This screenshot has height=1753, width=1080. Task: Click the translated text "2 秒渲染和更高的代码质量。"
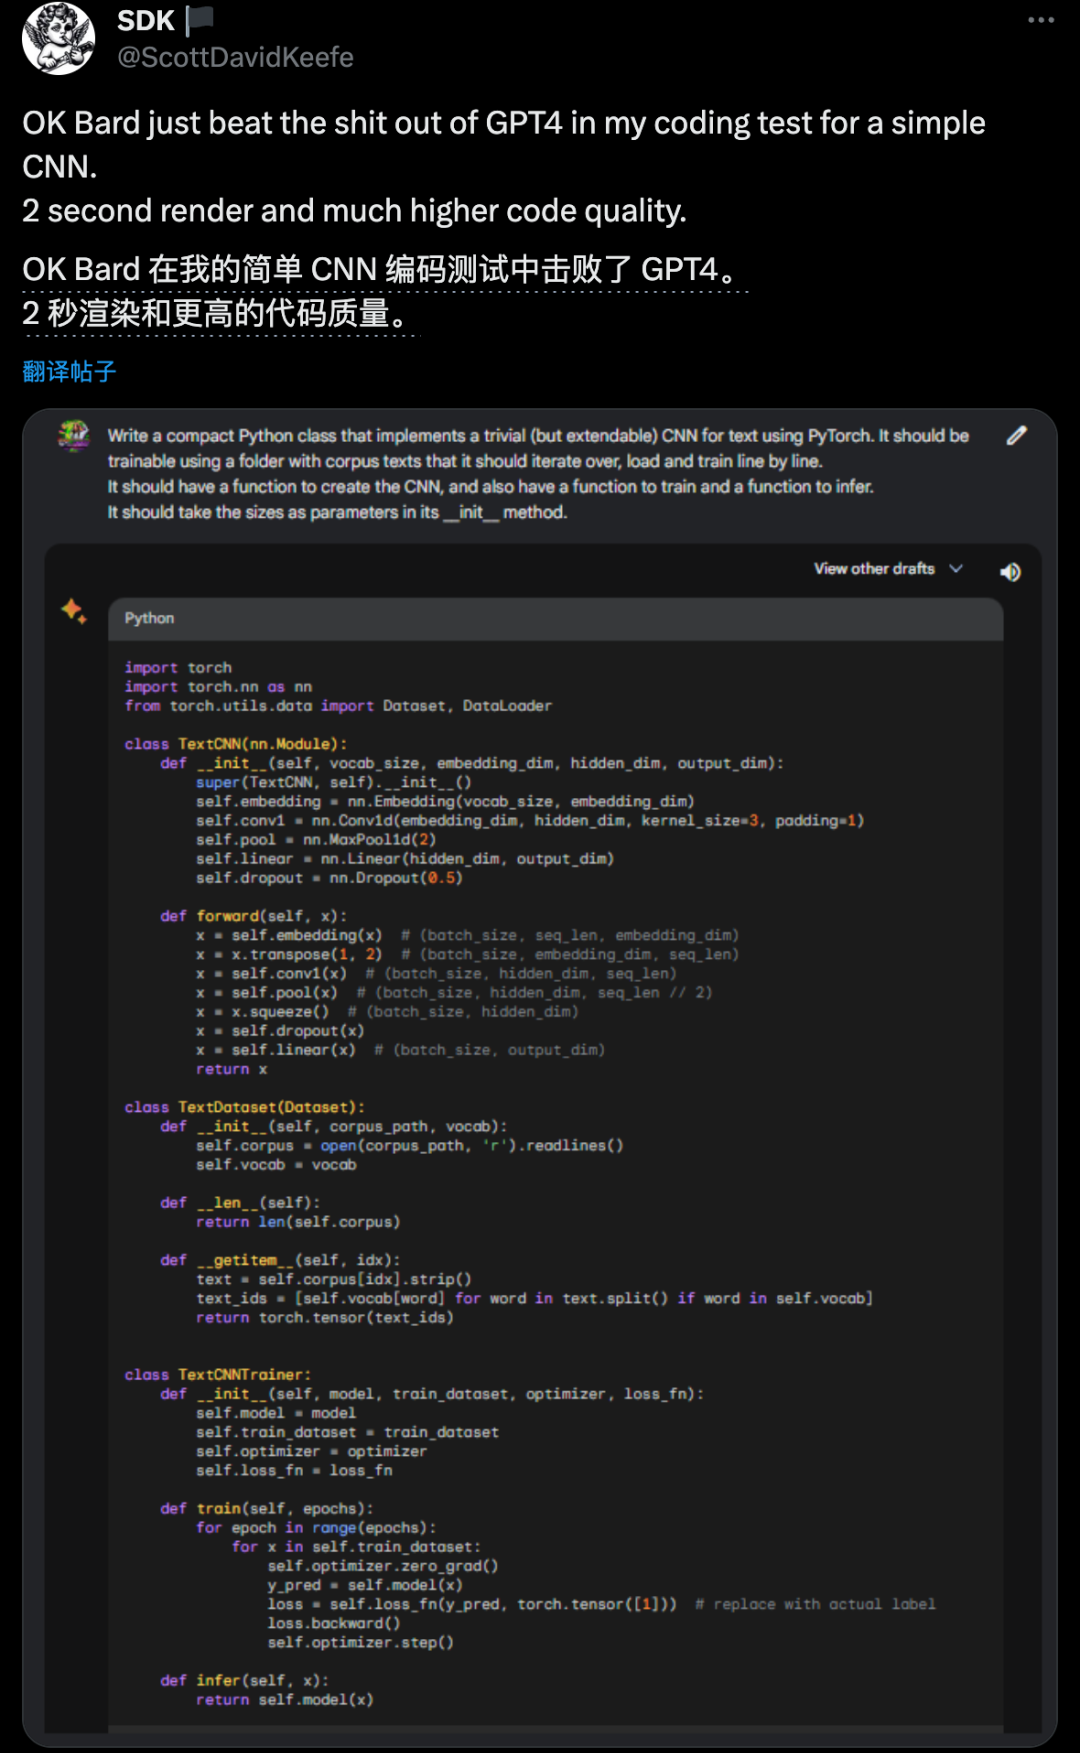coord(218,313)
